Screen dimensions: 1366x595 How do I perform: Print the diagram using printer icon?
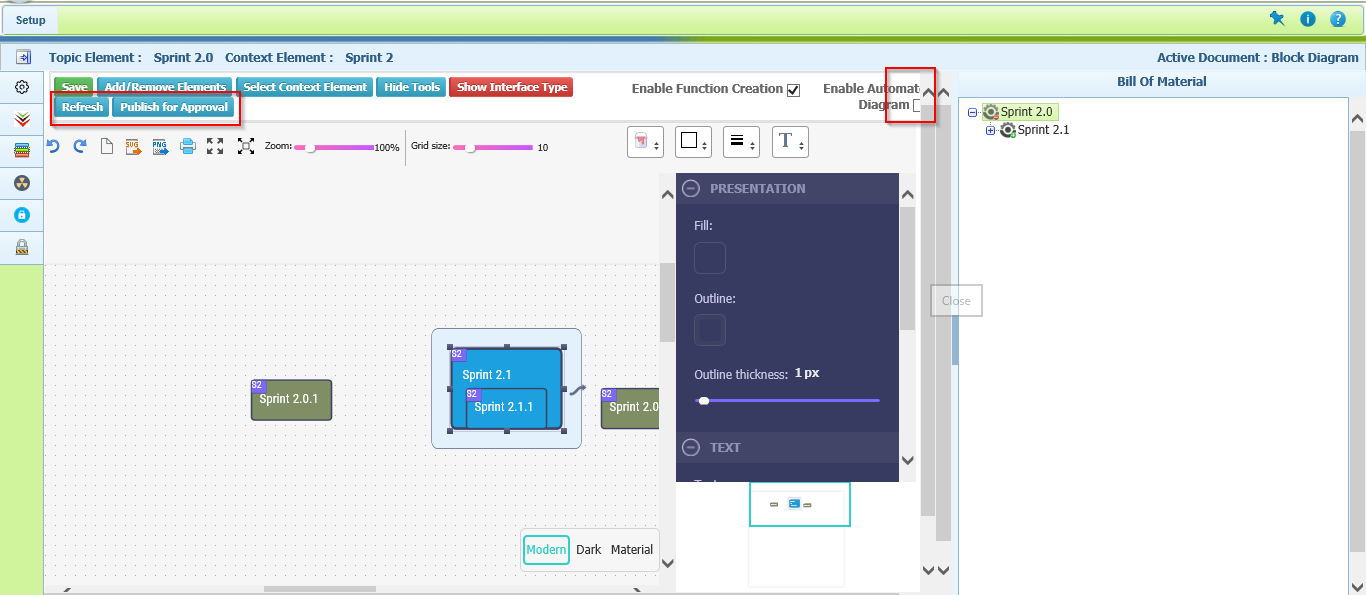tap(187, 147)
